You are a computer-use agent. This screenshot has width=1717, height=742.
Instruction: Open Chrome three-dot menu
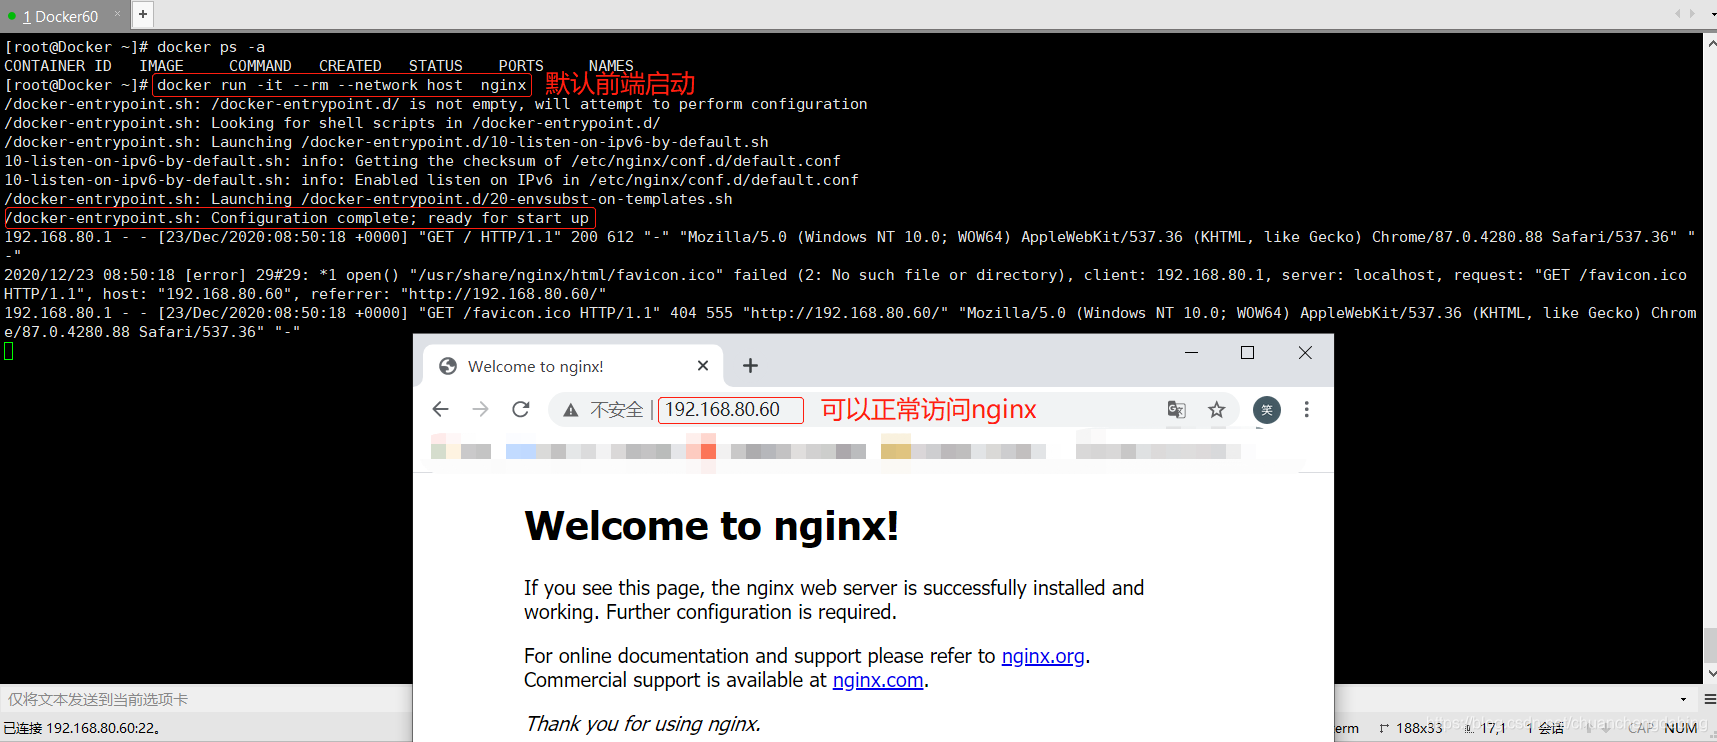pos(1306,409)
